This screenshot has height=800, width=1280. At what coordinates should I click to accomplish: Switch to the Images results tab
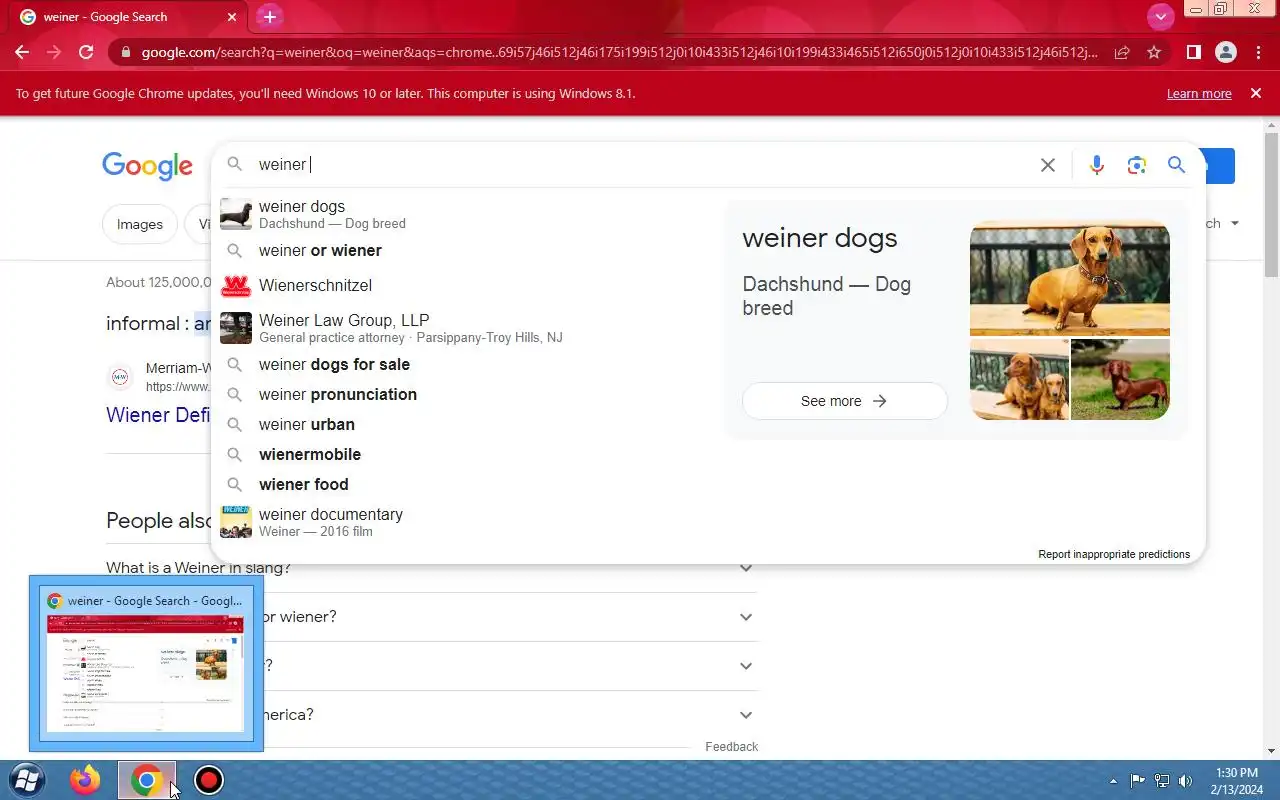[x=140, y=224]
